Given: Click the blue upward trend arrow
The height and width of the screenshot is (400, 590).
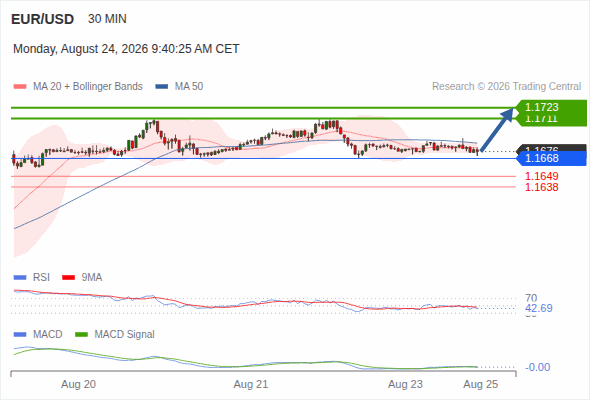Looking at the screenshot, I should coord(497,129).
